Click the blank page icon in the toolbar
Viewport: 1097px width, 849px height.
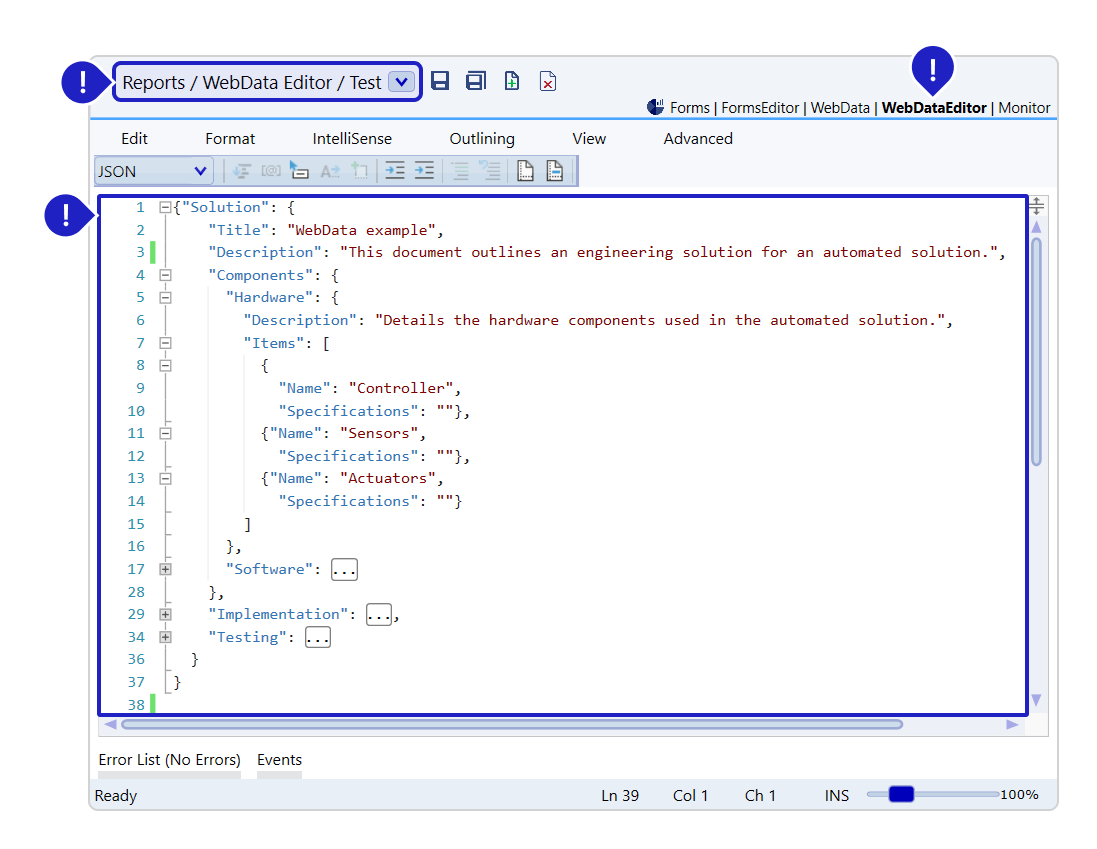point(525,171)
